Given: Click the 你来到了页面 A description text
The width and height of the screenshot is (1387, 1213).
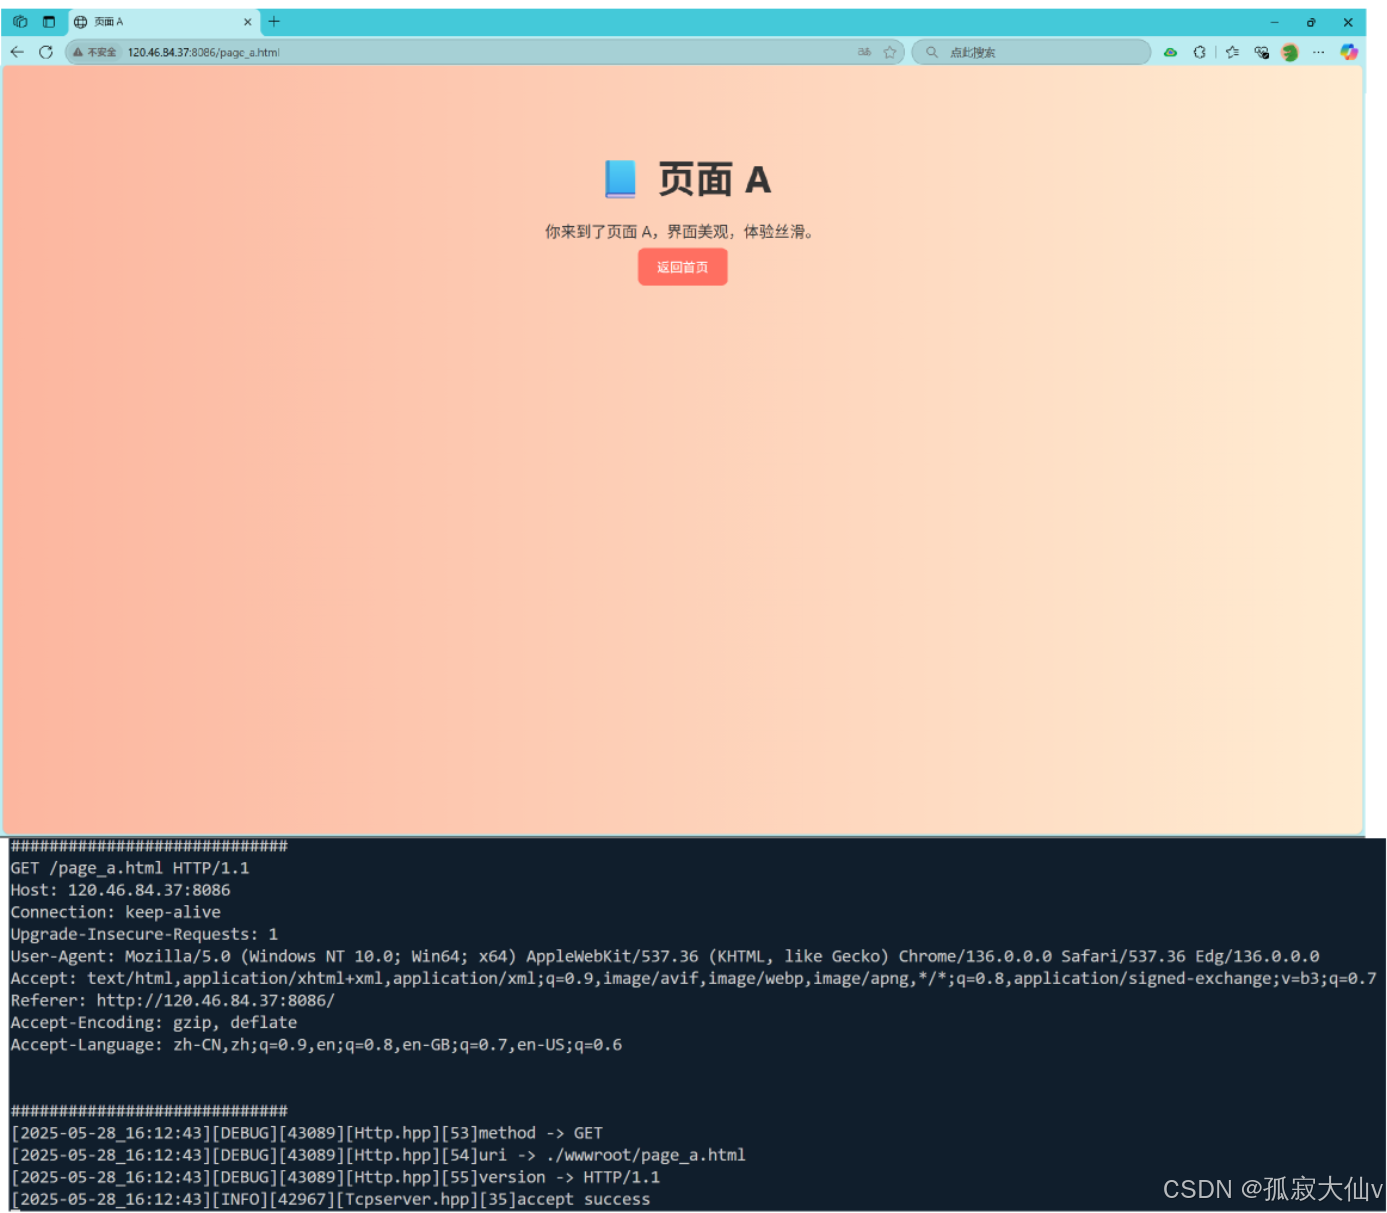Looking at the screenshot, I should click(x=680, y=232).
